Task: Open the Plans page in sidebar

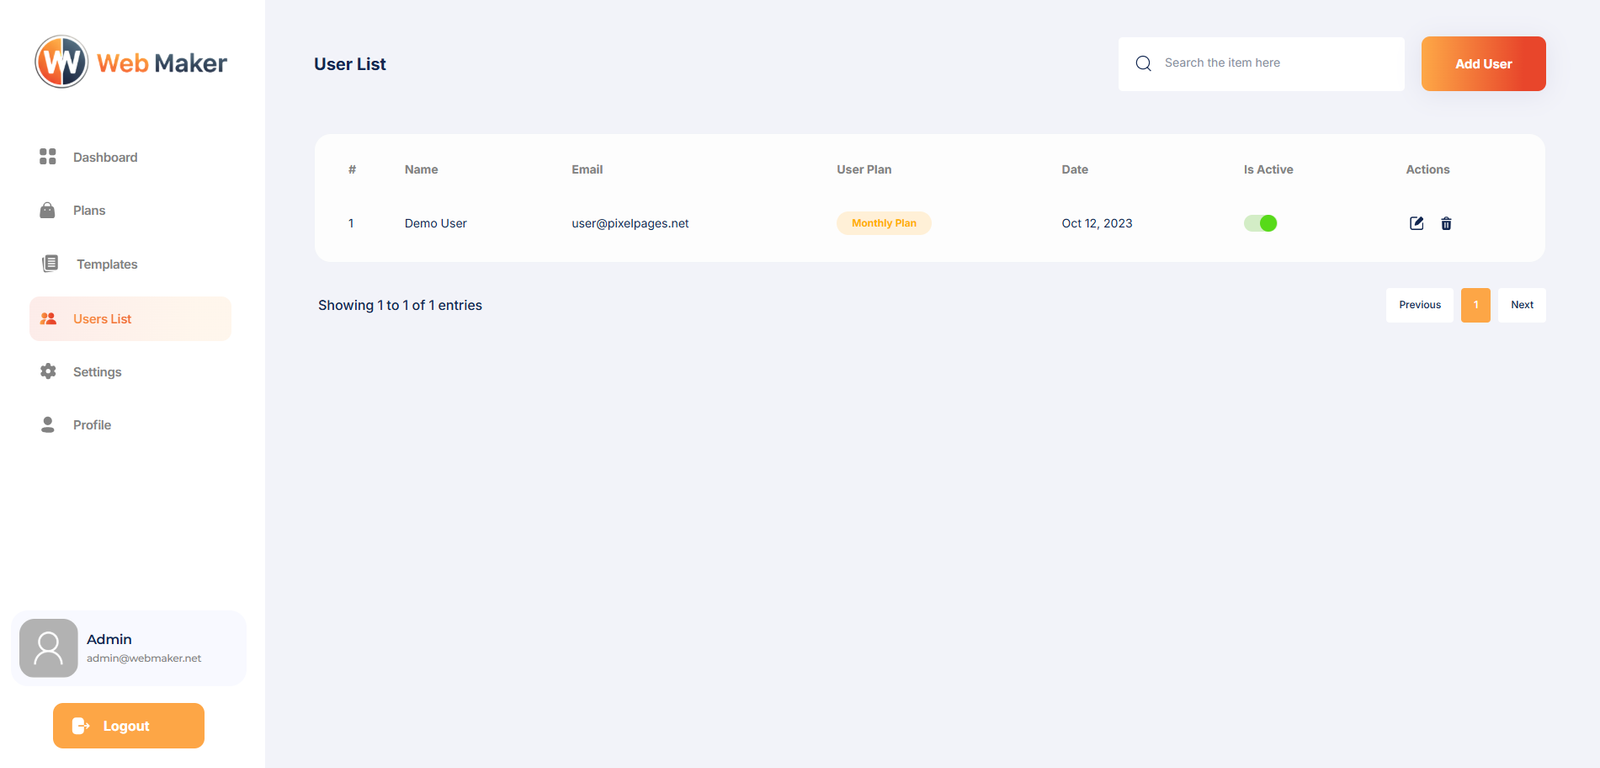Action: pyautogui.click(x=89, y=211)
